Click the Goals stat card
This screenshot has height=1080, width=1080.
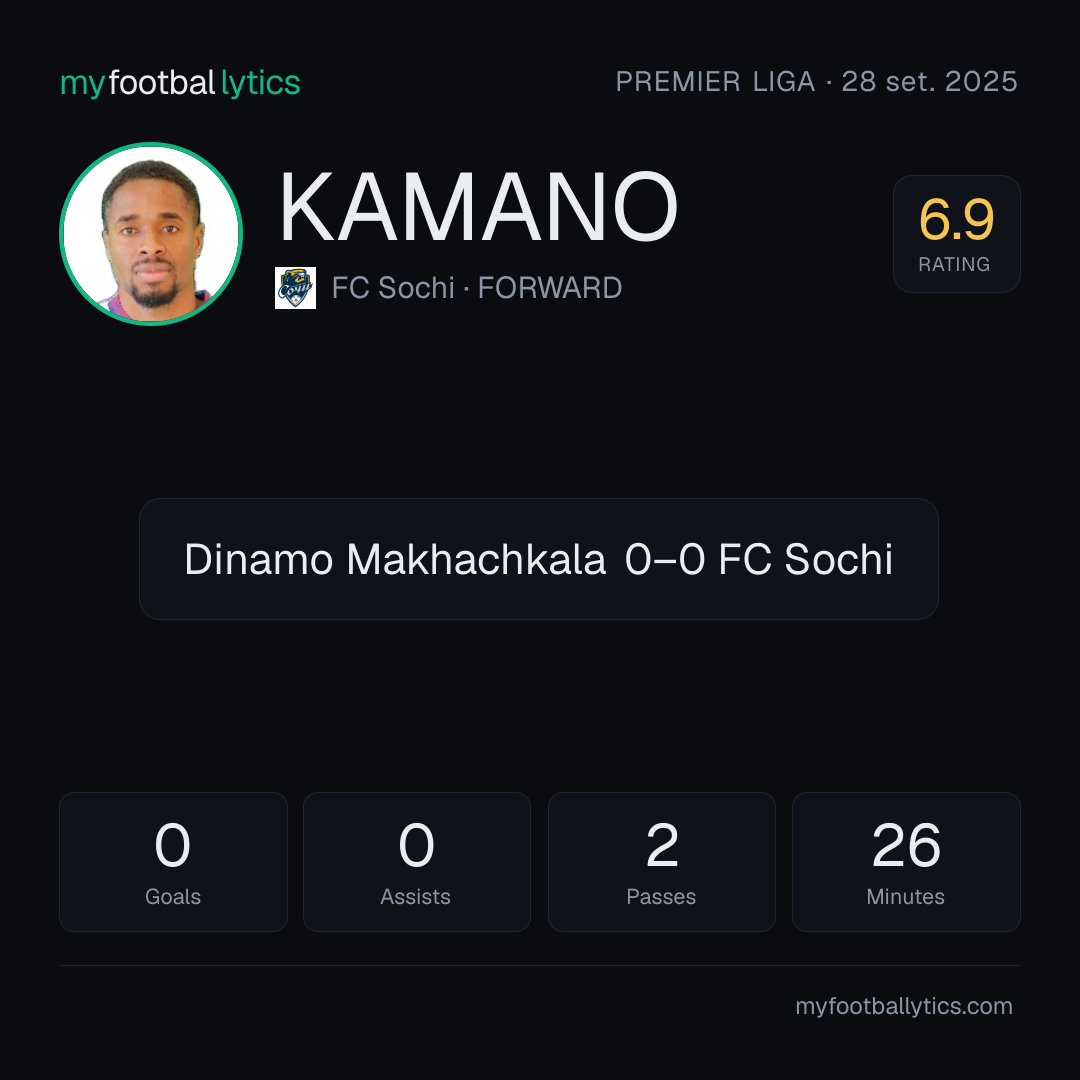(x=173, y=862)
